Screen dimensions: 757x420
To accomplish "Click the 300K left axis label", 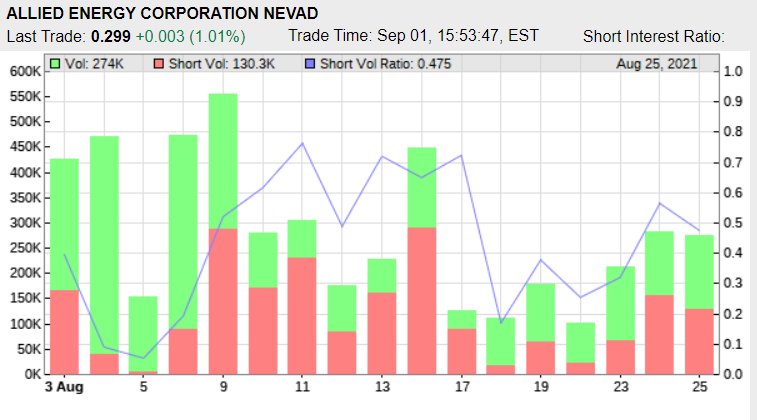I will (26, 223).
